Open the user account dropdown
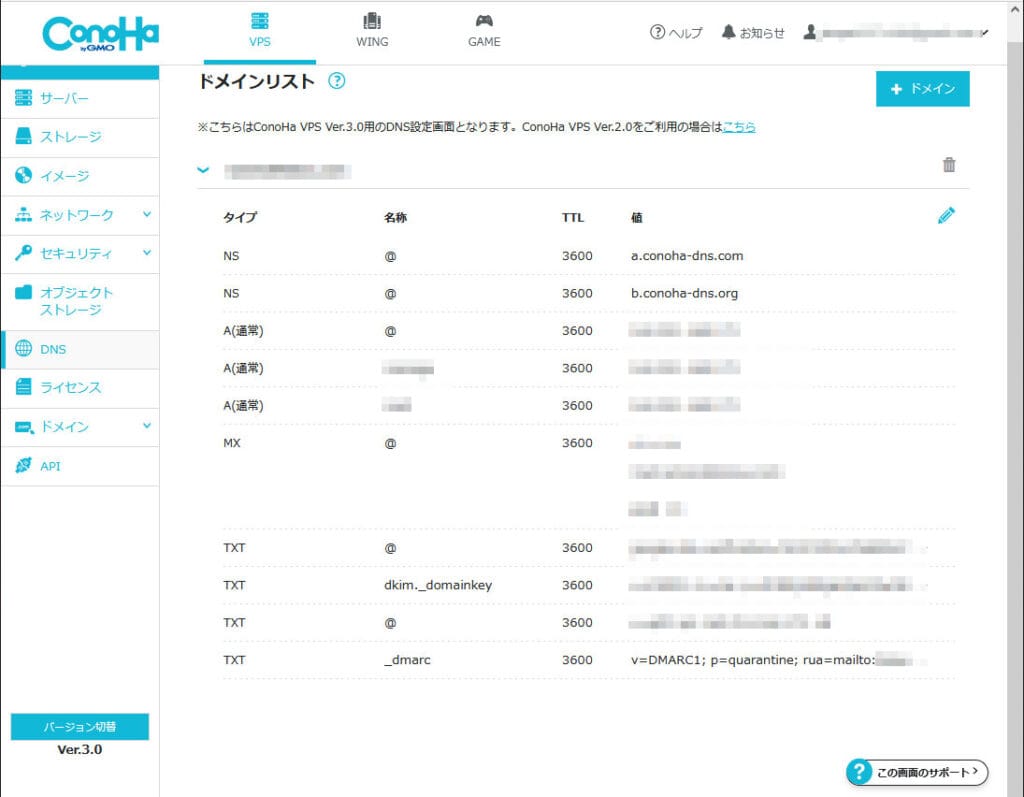This screenshot has width=1024, height=797. coord(895,32)
